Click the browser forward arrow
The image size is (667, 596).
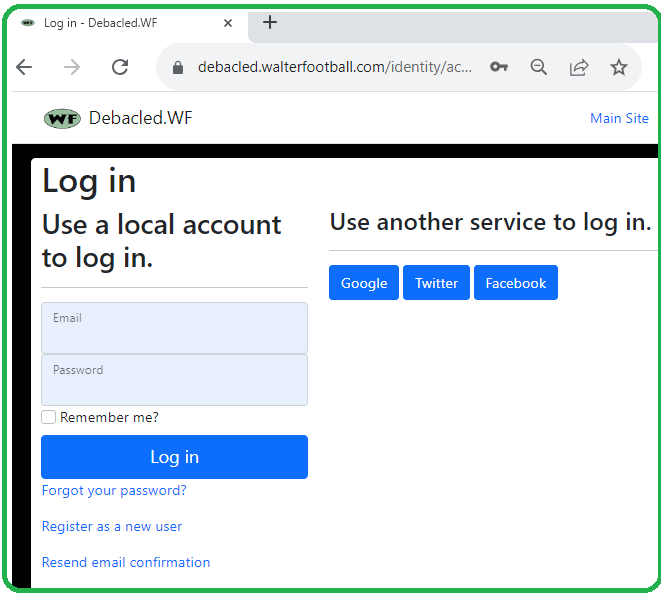point(72,67)
